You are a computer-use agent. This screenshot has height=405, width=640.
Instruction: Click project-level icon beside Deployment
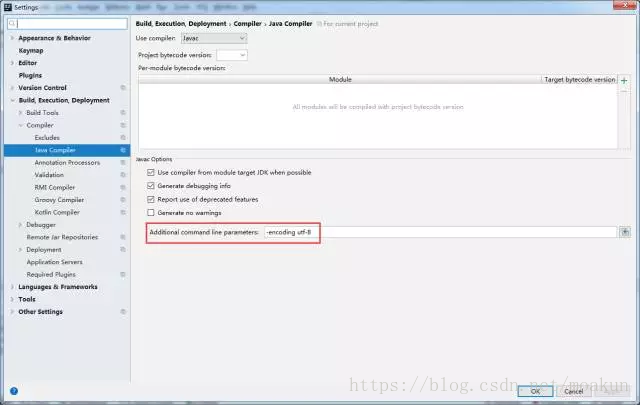(x=123, y=249)
